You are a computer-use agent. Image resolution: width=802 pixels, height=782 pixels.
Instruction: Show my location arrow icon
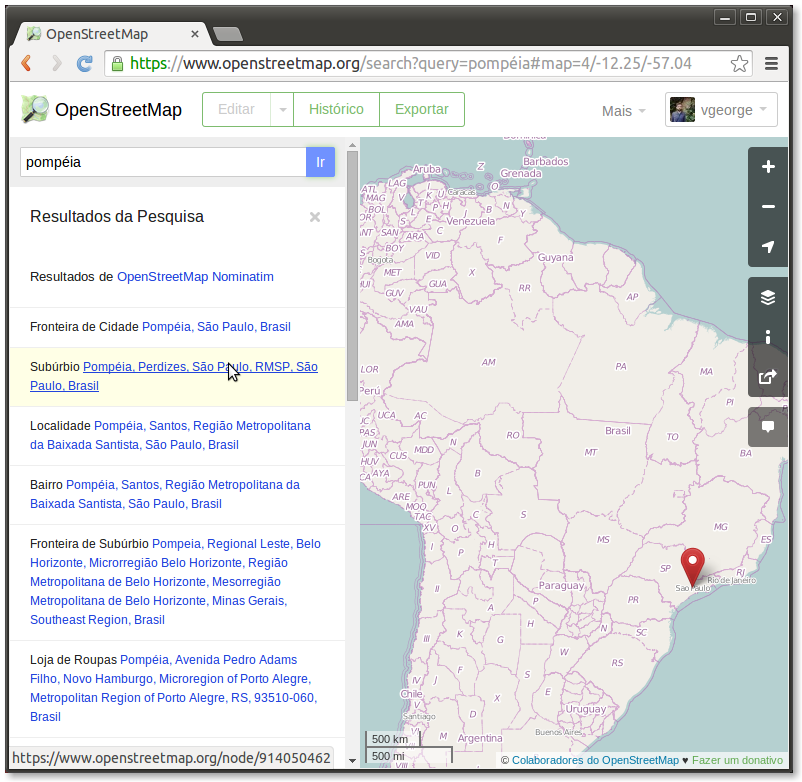coord(768,247)
